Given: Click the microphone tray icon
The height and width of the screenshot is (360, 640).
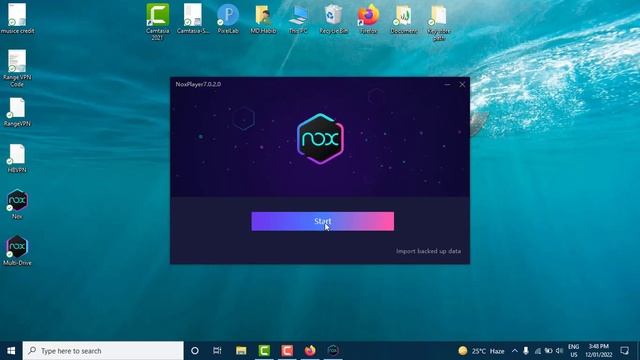Looking at the screenshot, I should click(526, 351).
